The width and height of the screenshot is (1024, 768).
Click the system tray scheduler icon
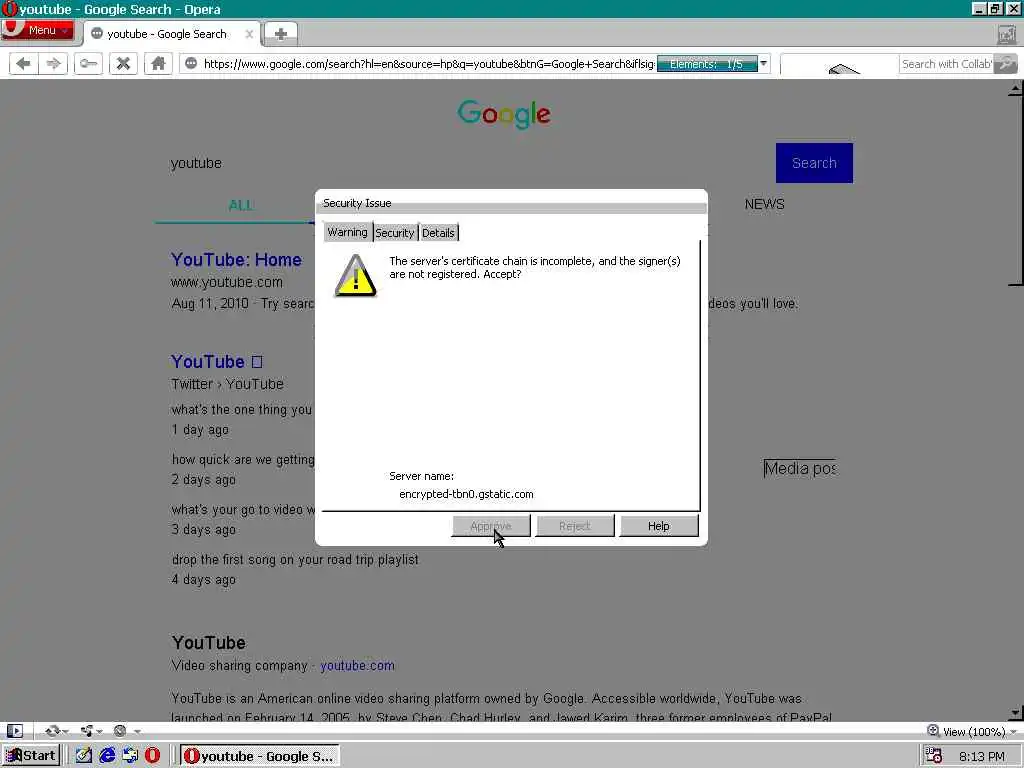click(934, 756)
